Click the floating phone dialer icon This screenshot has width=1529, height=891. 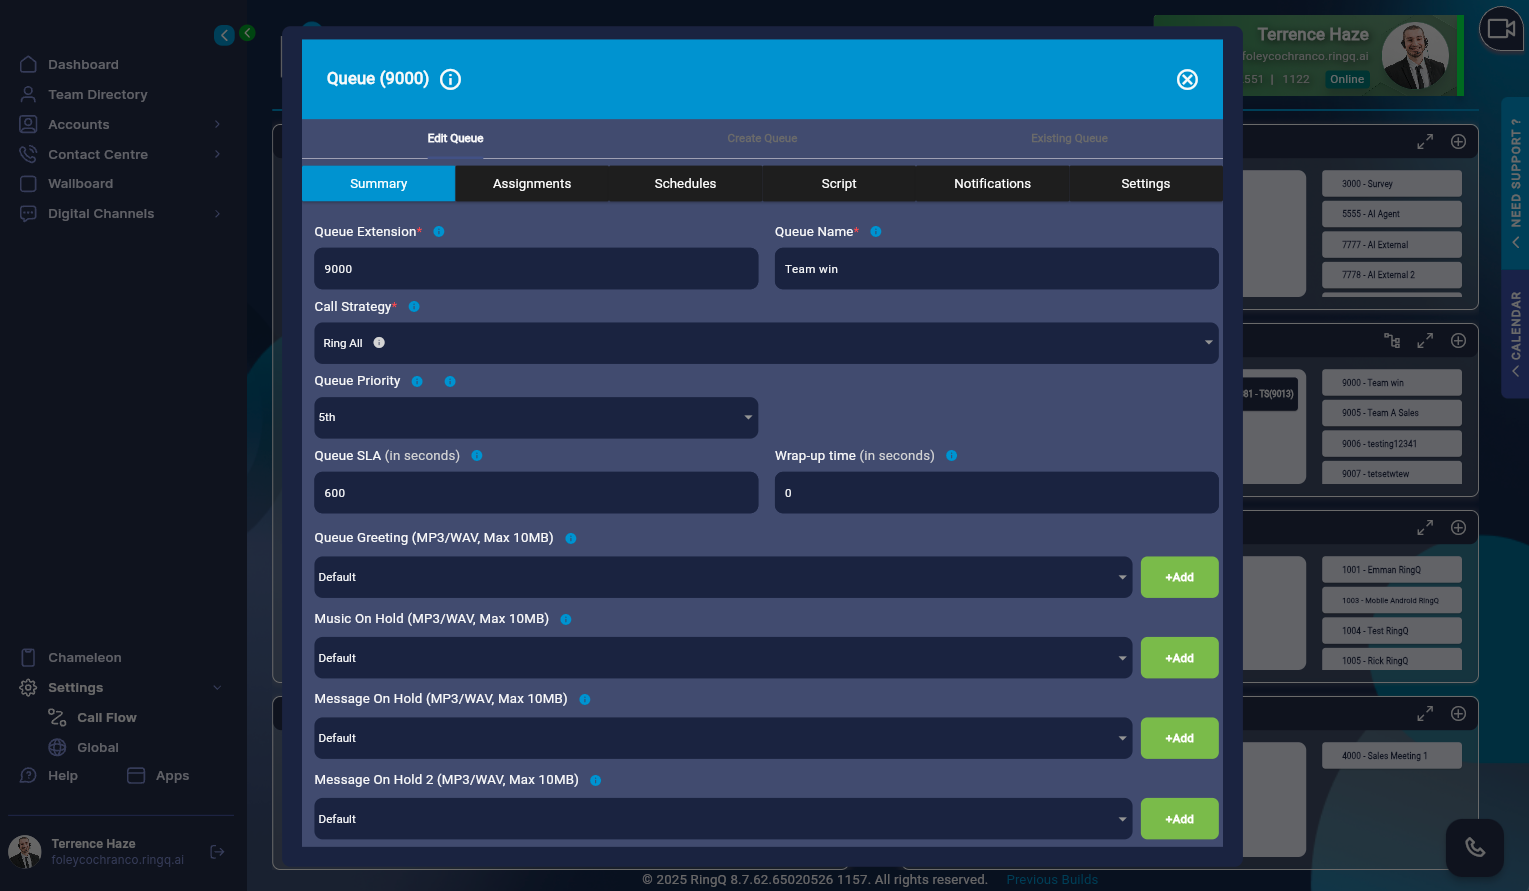[1475, 846]
